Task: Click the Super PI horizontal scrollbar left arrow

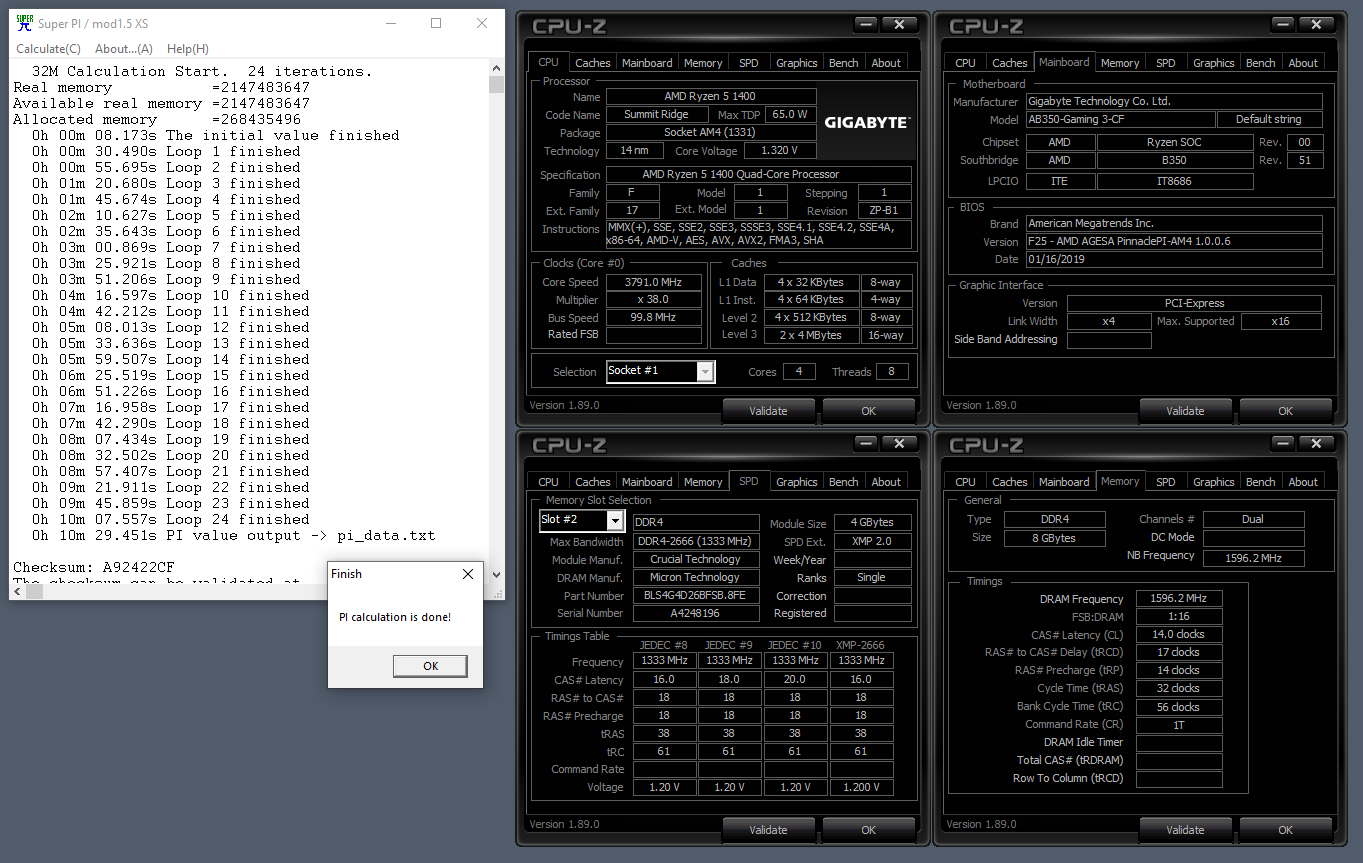Action: pyautogui.click(x=19, y=591)
